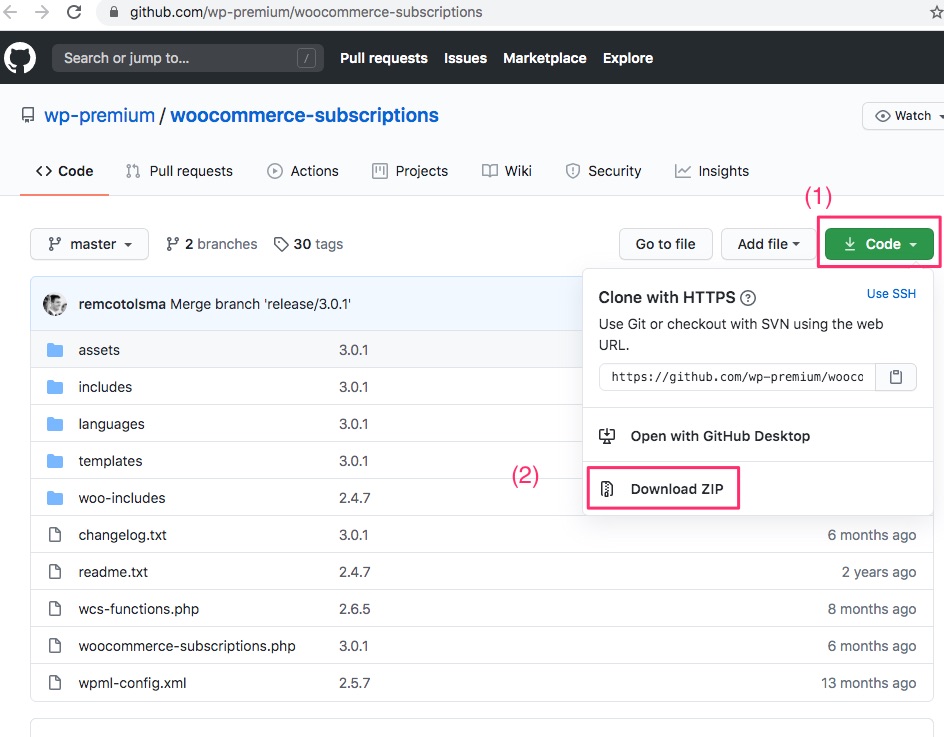This screenshot has height=737, width=944.
Task: Click the GitHub Desktop download icon
Action: click(x=607, y=436)
